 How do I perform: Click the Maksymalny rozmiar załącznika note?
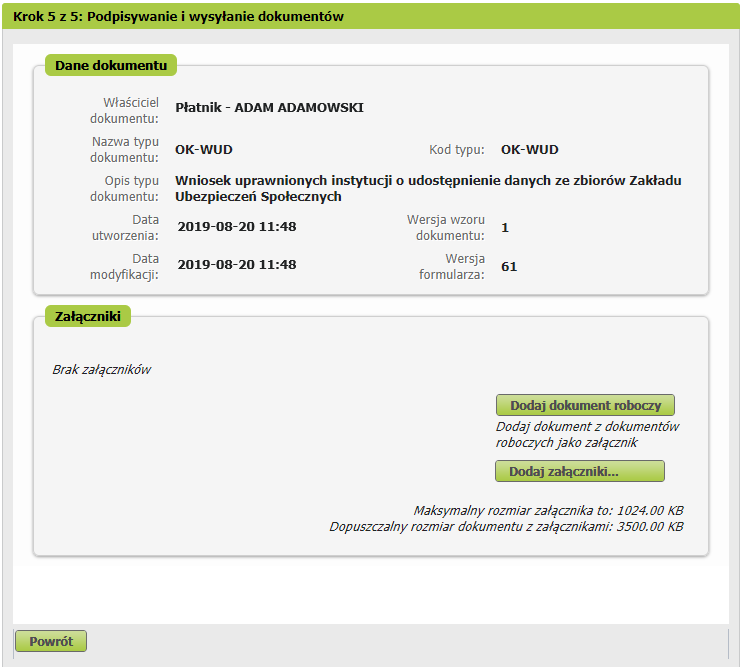click(x=548, y=510)
